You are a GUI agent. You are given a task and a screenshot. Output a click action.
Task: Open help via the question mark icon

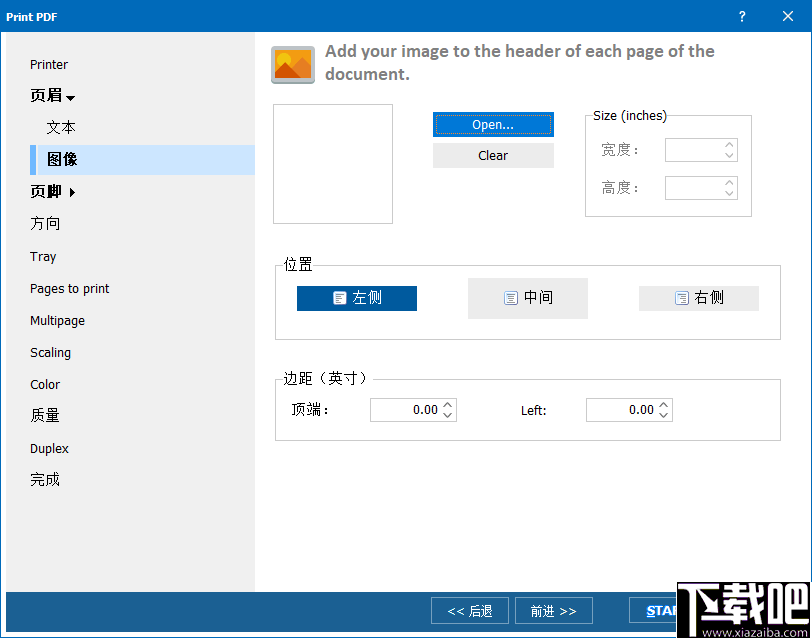(741, 17)
